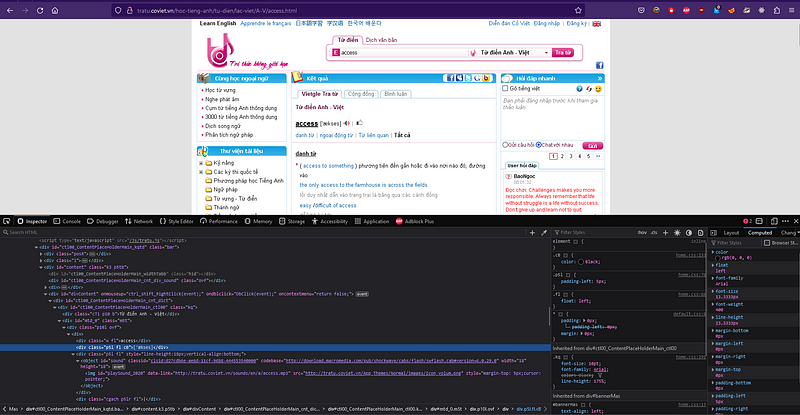
Task: Click black color swatch in .c8 rule
Action: pos(581,262)
